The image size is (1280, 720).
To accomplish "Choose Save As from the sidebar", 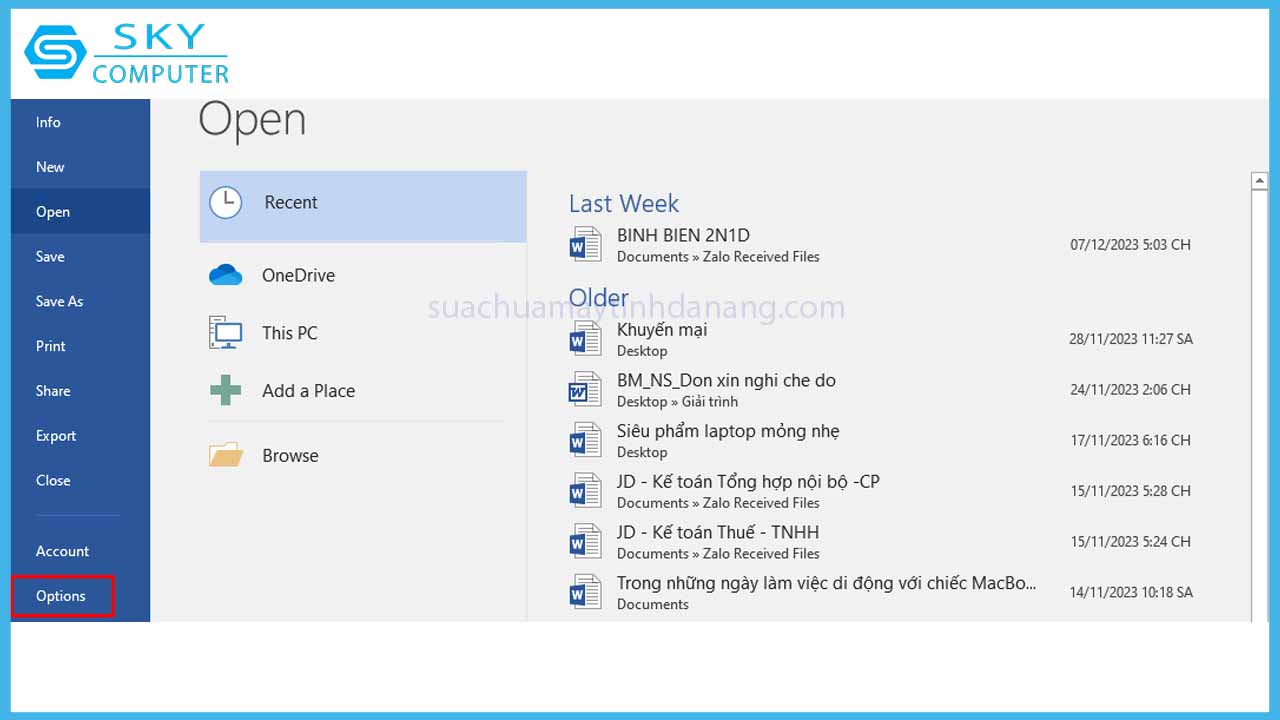I will pos(80,301).
